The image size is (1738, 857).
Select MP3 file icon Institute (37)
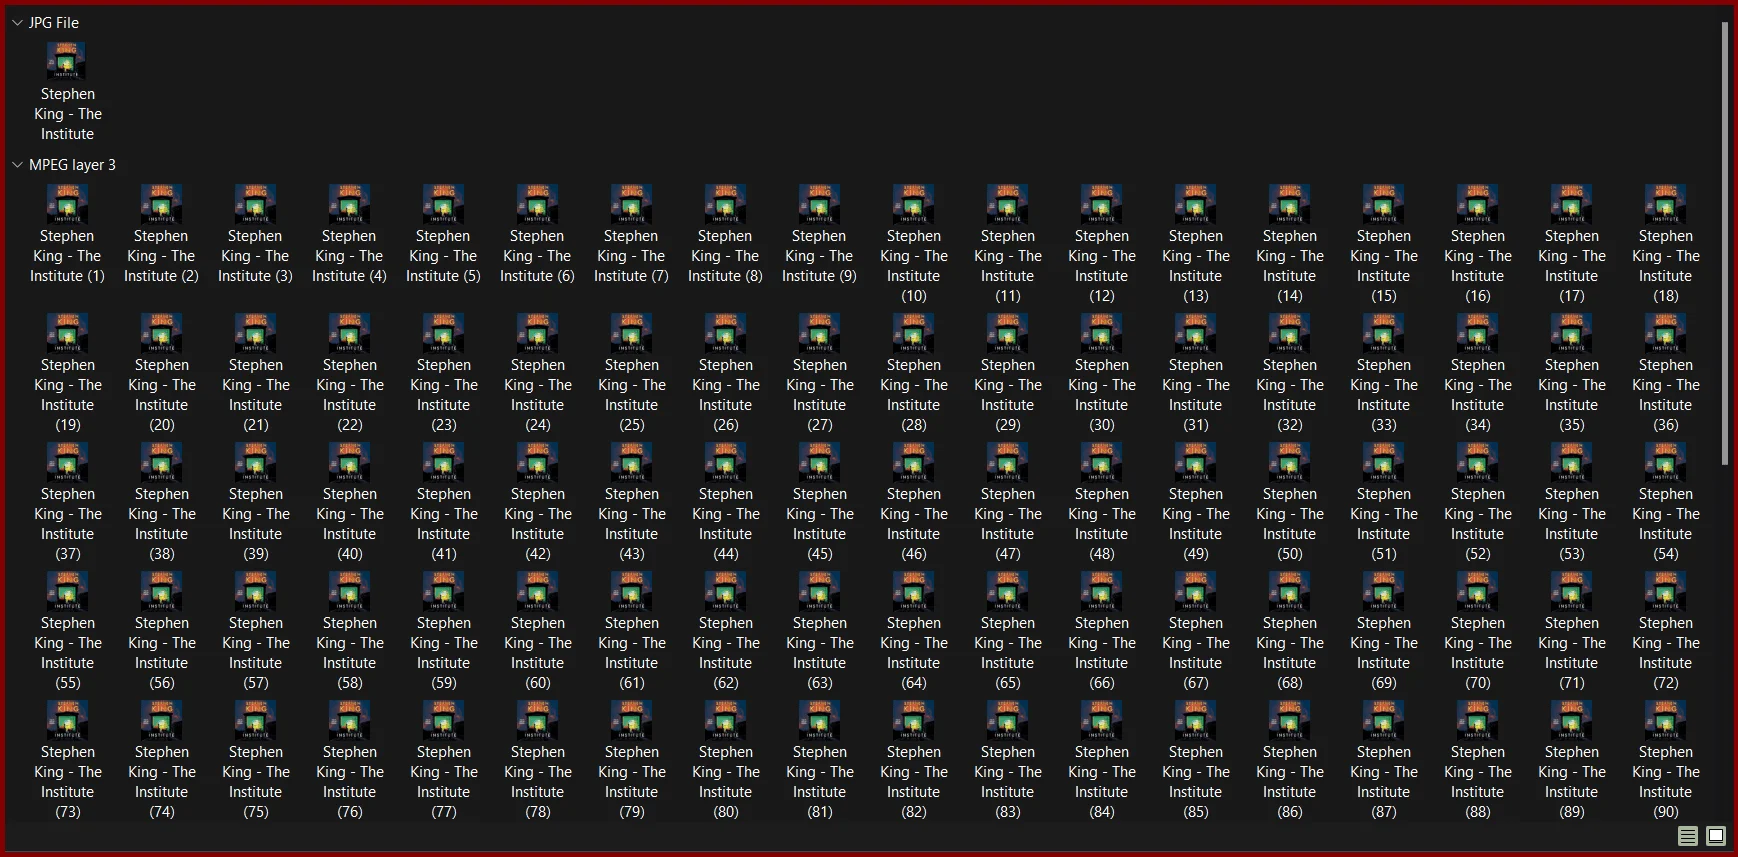click(67, 461)
